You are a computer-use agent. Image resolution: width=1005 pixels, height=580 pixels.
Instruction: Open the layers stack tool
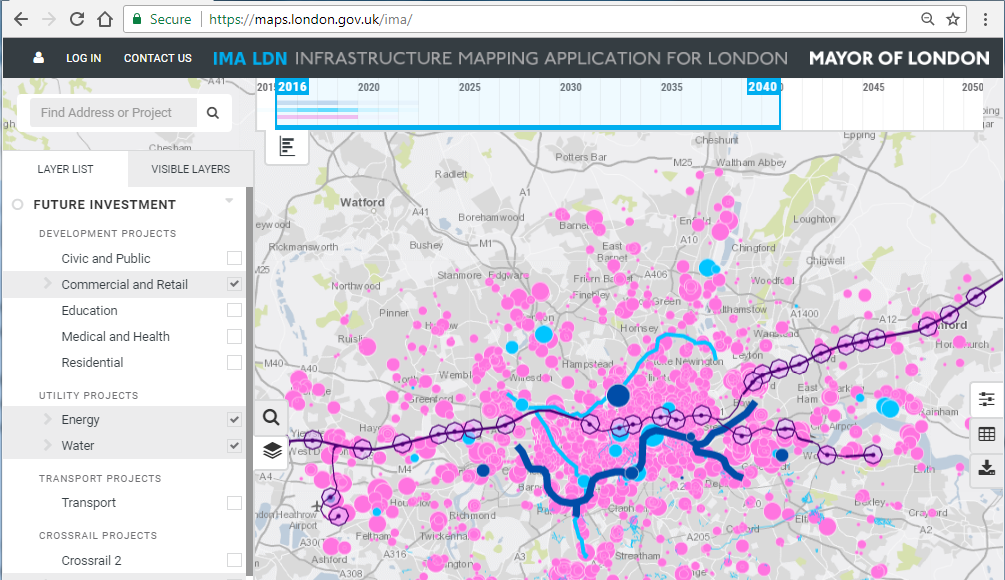272,451
